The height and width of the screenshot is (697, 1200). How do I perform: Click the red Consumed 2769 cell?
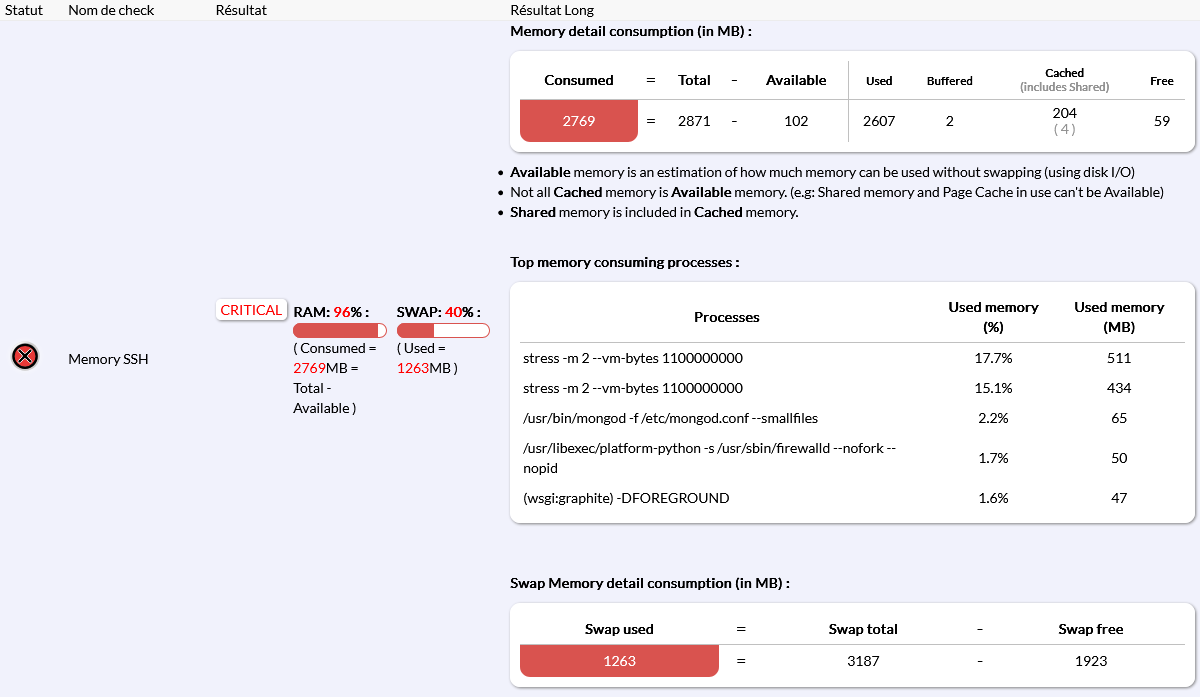[579, 121]
